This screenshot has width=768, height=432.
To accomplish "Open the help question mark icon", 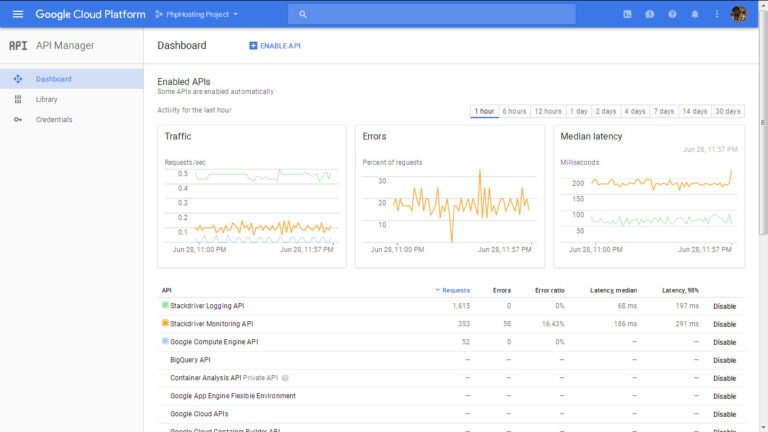I will [x=672, y=14].
